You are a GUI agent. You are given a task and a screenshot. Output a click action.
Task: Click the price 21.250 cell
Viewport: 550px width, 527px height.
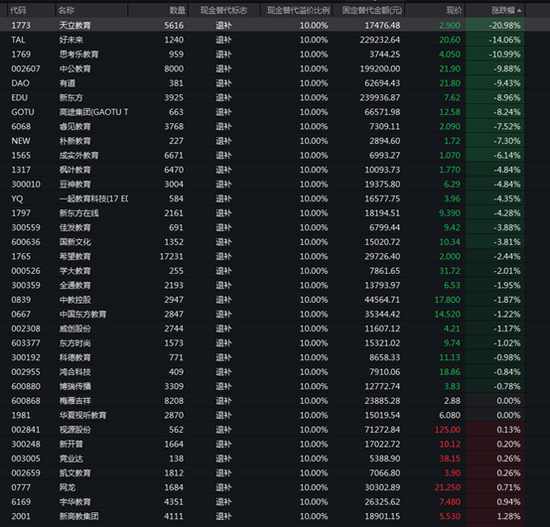pyautogui.click(x=448, y=487)
